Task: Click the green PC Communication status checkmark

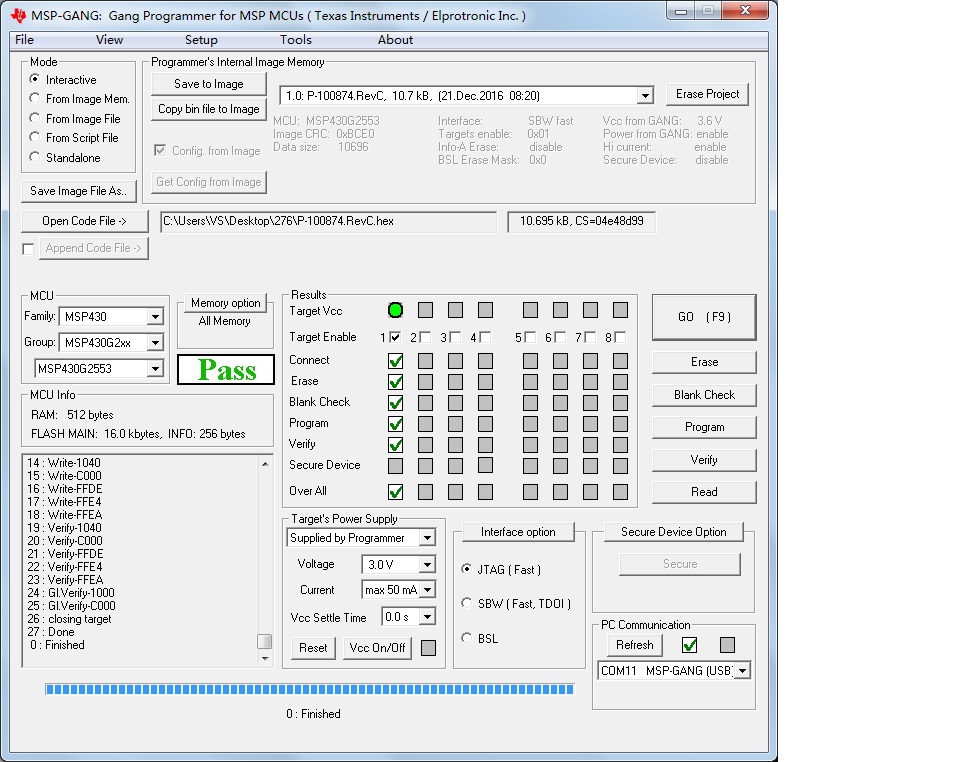Action: click(x=689, y=644)
